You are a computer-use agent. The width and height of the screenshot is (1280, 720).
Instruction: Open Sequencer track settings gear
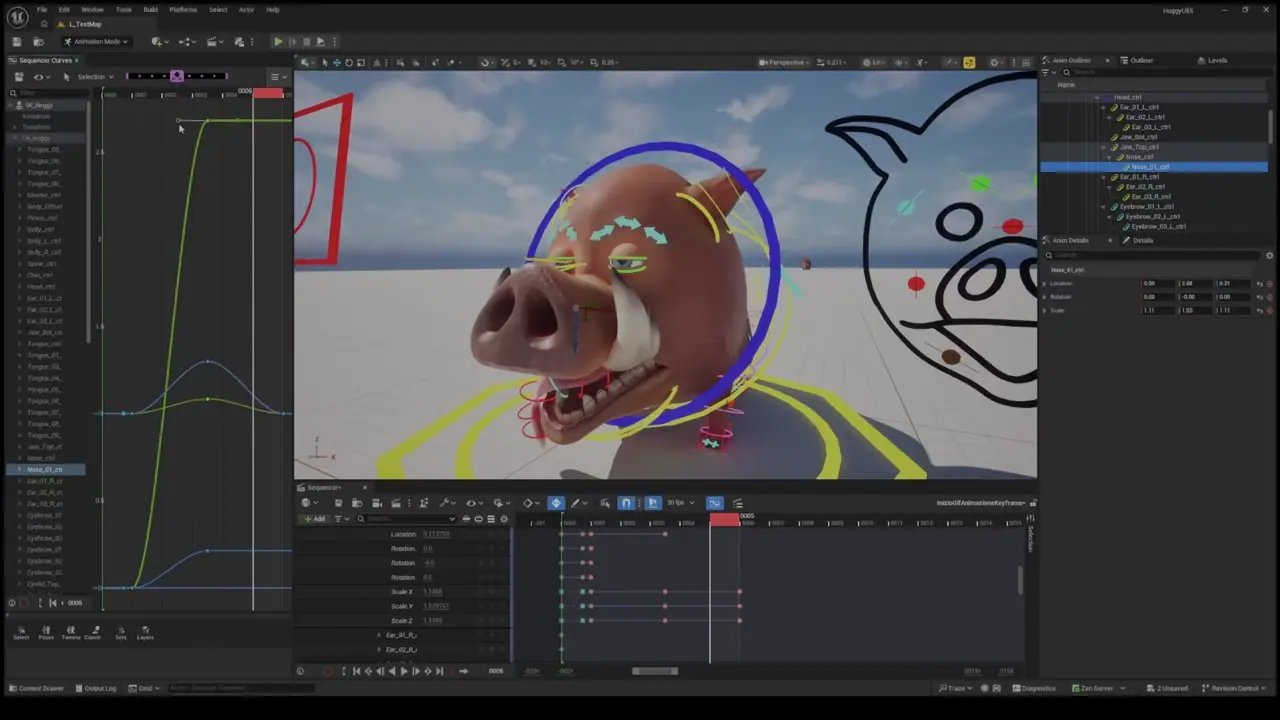(504, 519)
